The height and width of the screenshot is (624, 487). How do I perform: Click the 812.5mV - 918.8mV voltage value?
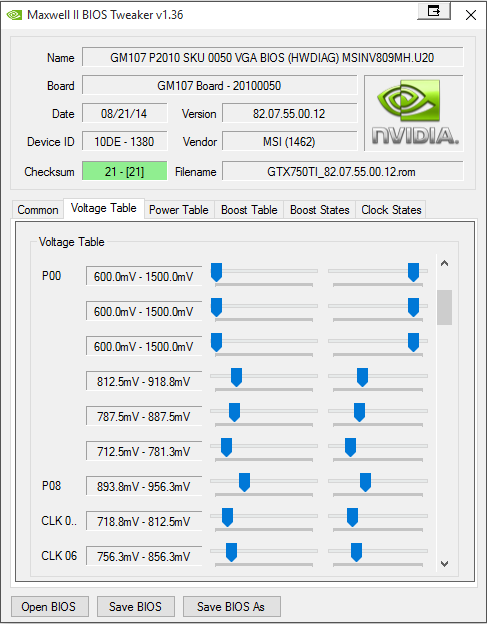[144, 381]
